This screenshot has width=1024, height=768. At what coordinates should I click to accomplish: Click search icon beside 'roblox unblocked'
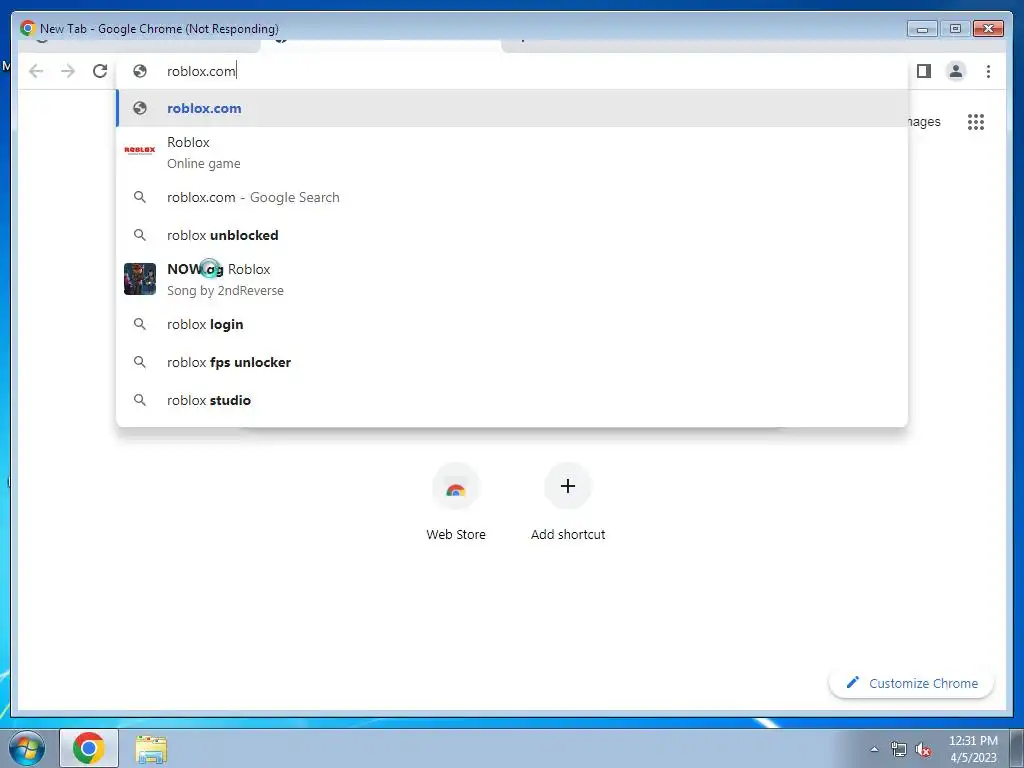tap(140, 234)
